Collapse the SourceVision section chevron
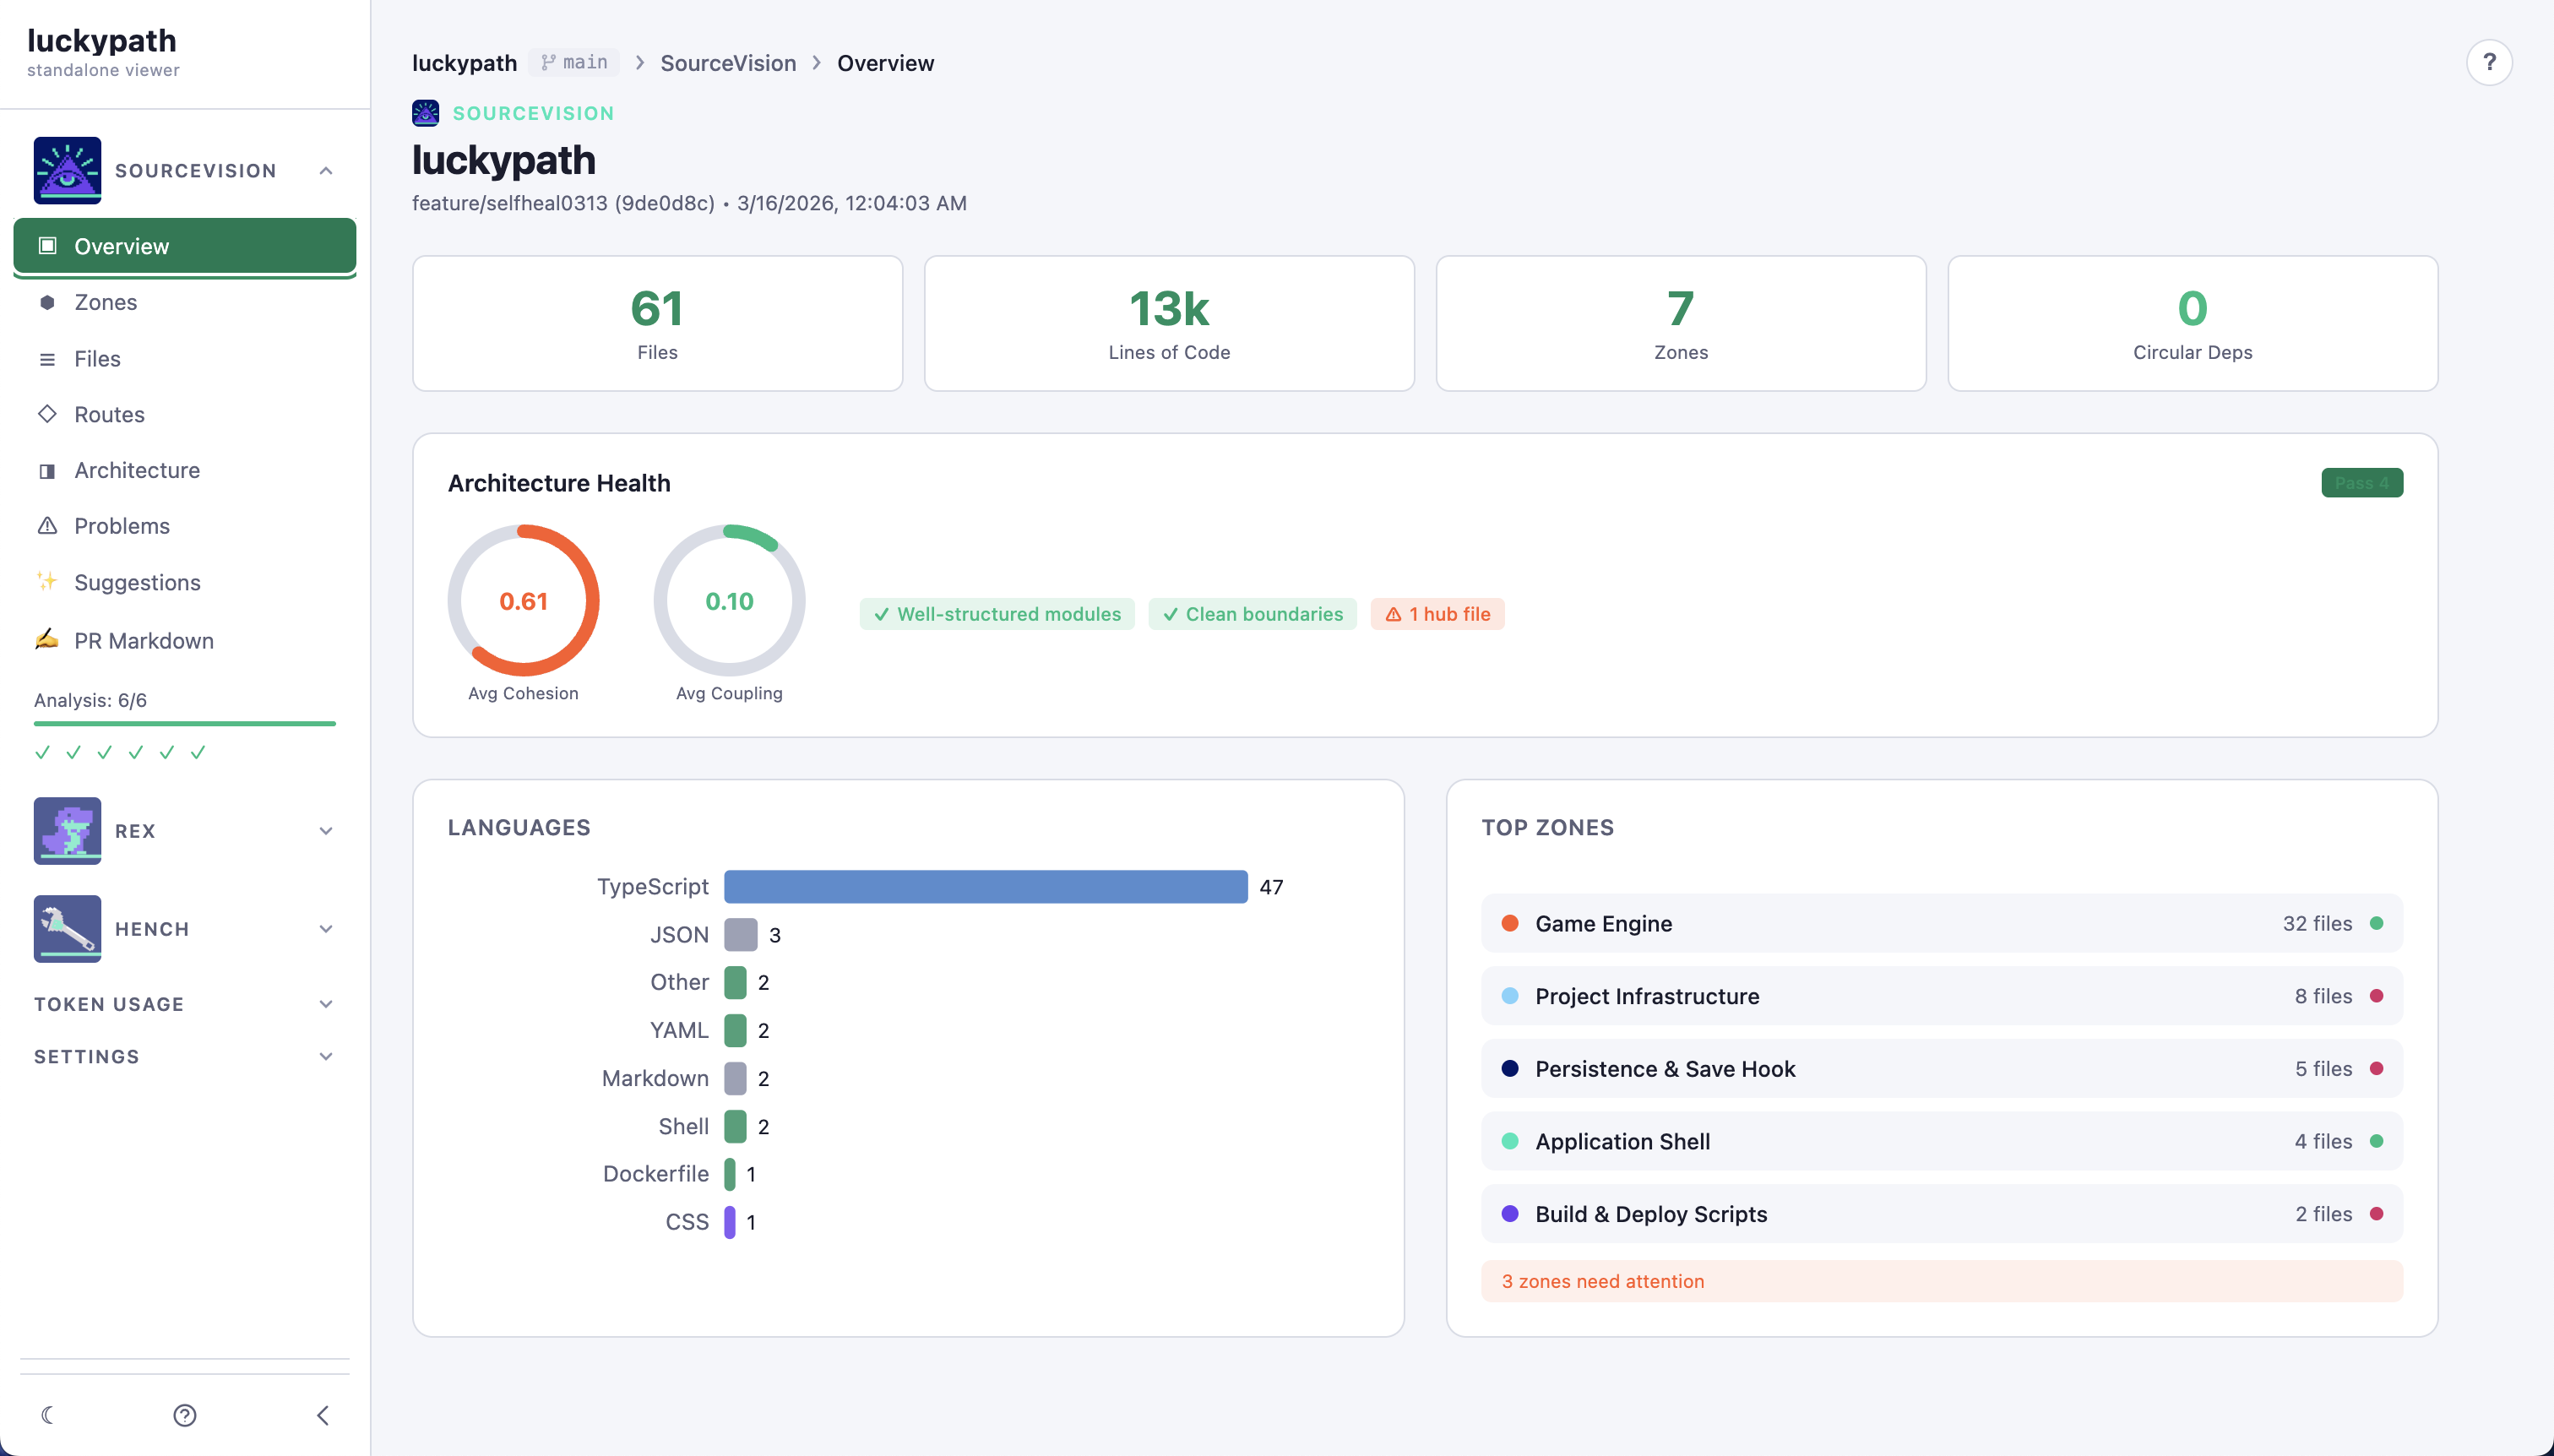This screenshot has width=2554, height=1456. (x=326, y=171)
